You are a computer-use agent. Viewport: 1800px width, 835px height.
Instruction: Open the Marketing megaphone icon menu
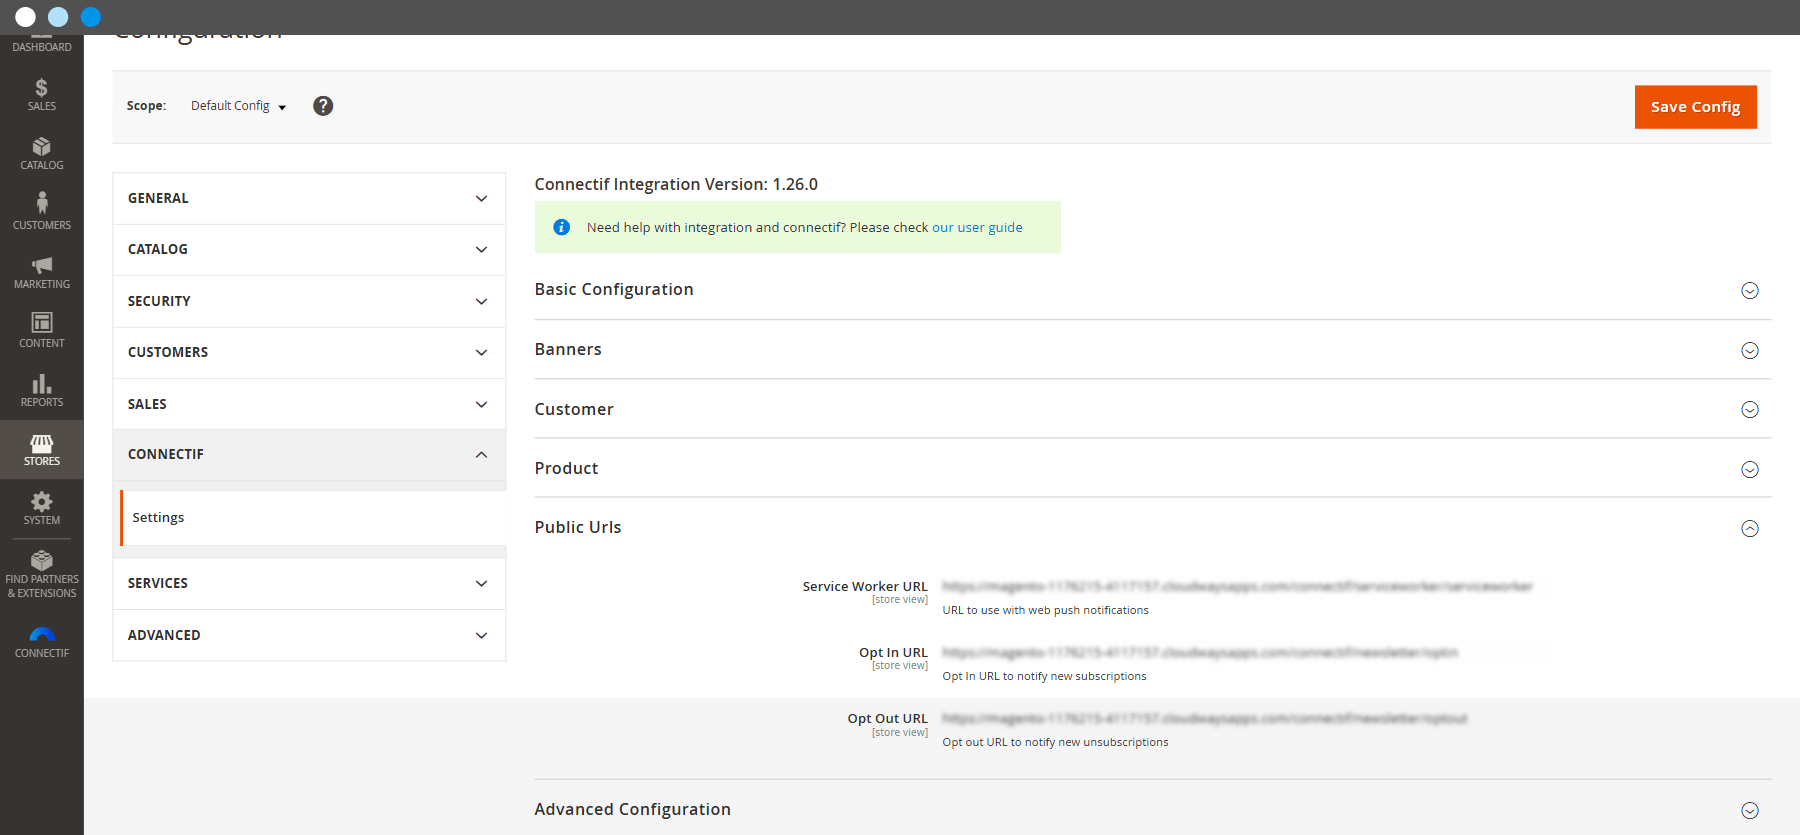click(42, 271)
